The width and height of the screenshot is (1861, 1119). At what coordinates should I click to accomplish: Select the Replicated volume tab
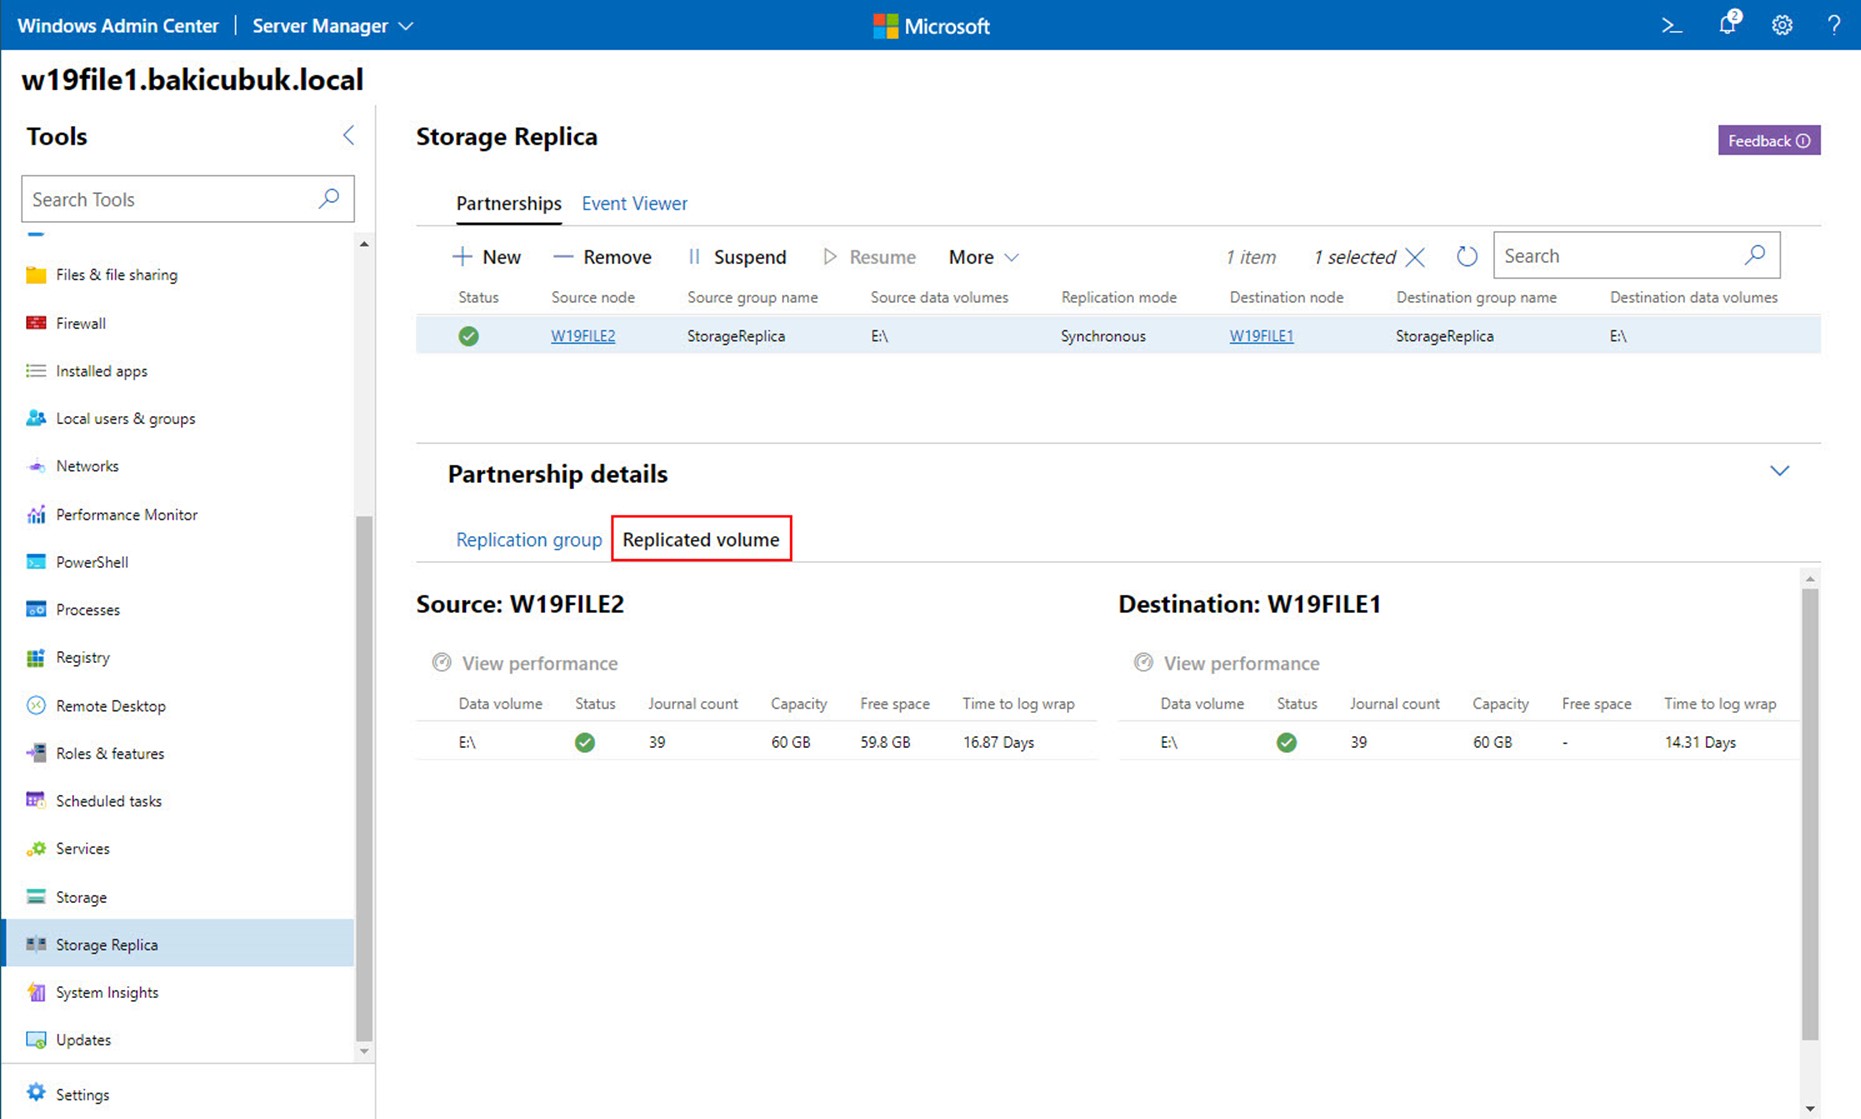click(x=701, y=539)
